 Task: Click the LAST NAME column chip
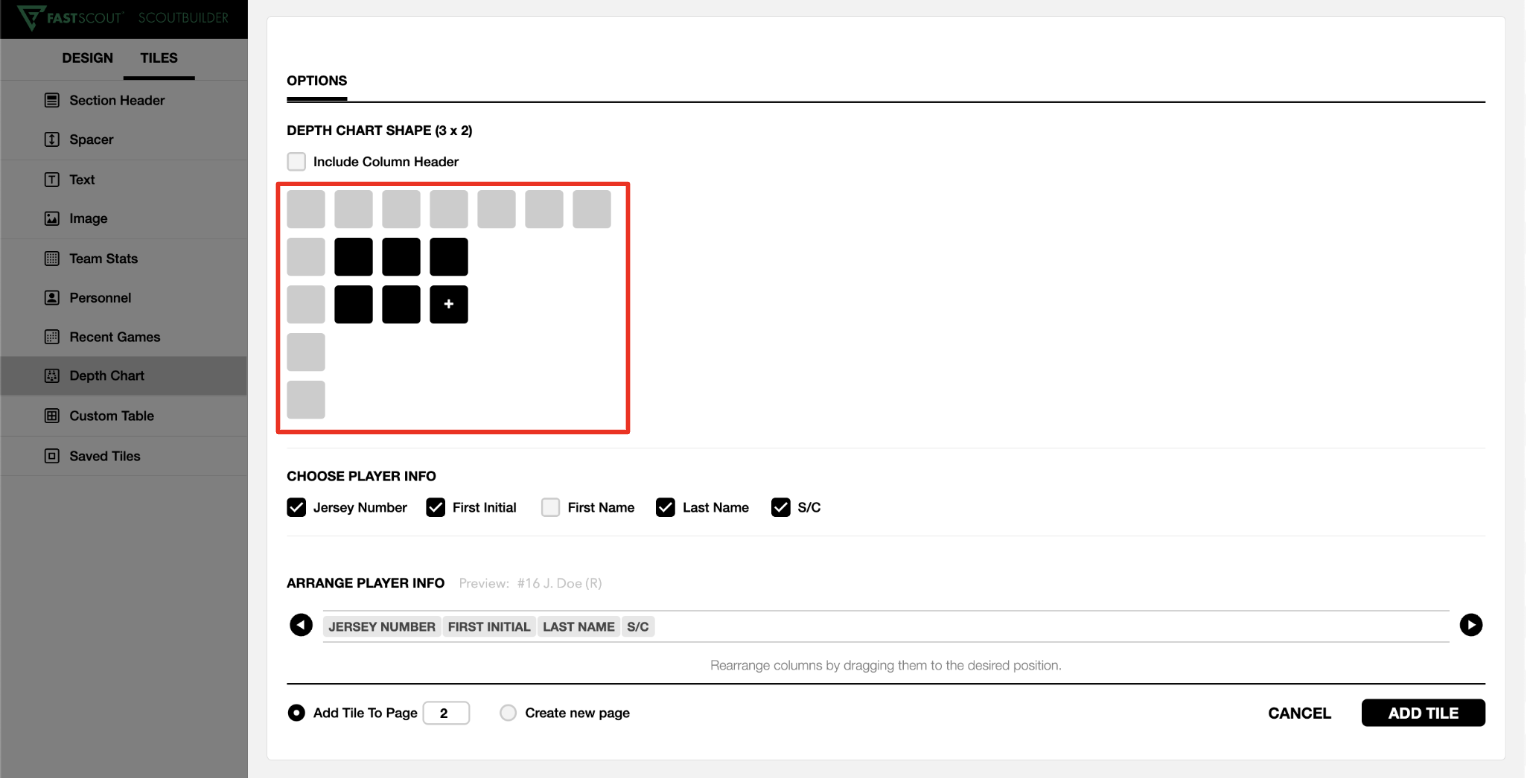[x=579, y=627]
